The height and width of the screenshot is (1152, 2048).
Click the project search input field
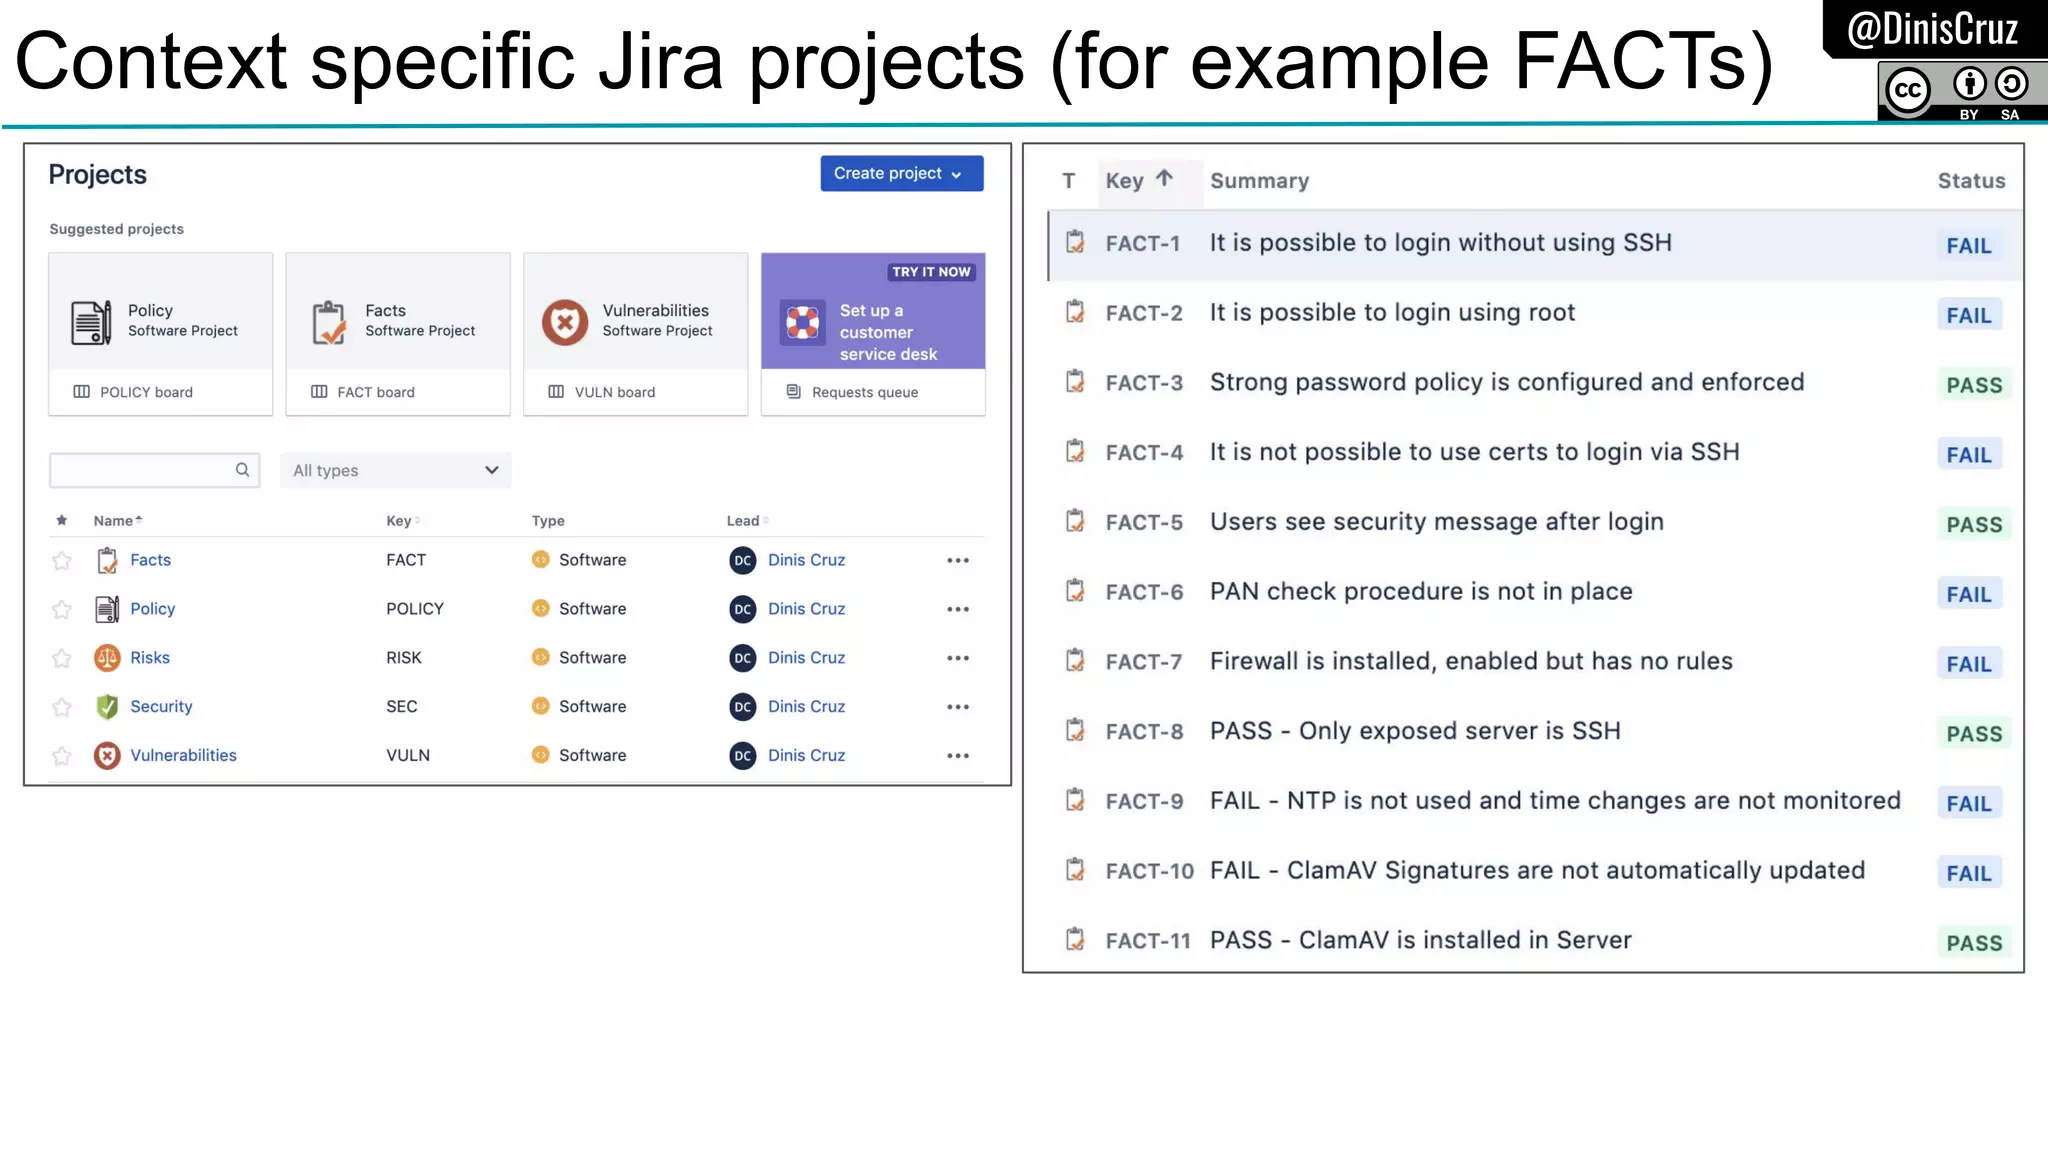pos(154,470)
